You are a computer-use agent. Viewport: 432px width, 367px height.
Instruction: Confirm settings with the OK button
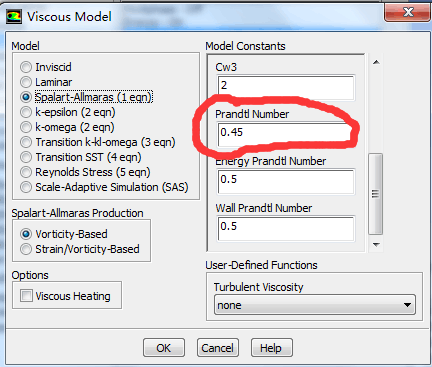click(164, 348)
